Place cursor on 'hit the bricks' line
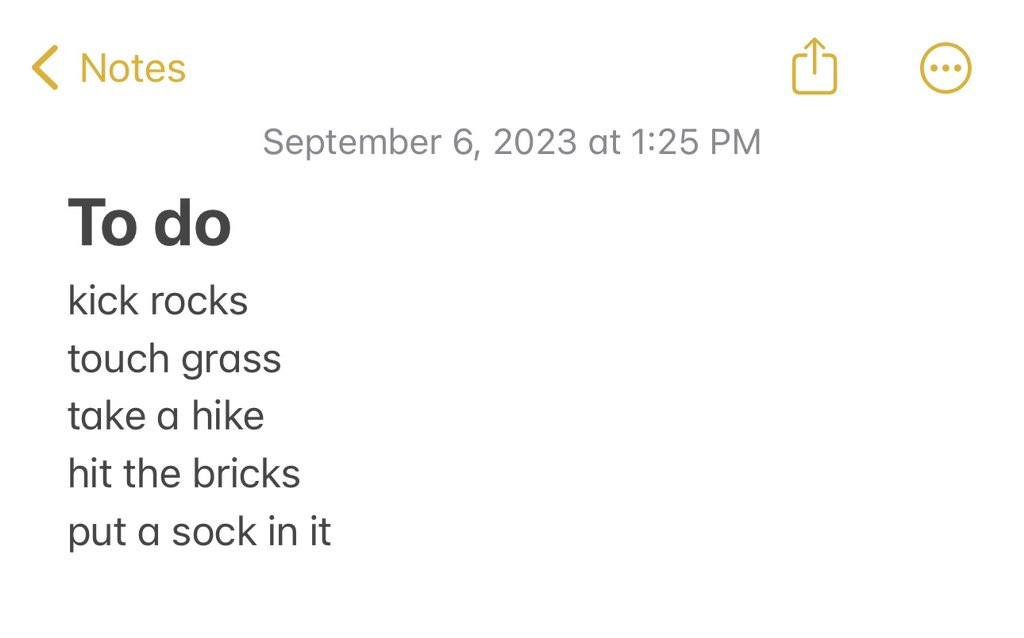 (184, 473)
